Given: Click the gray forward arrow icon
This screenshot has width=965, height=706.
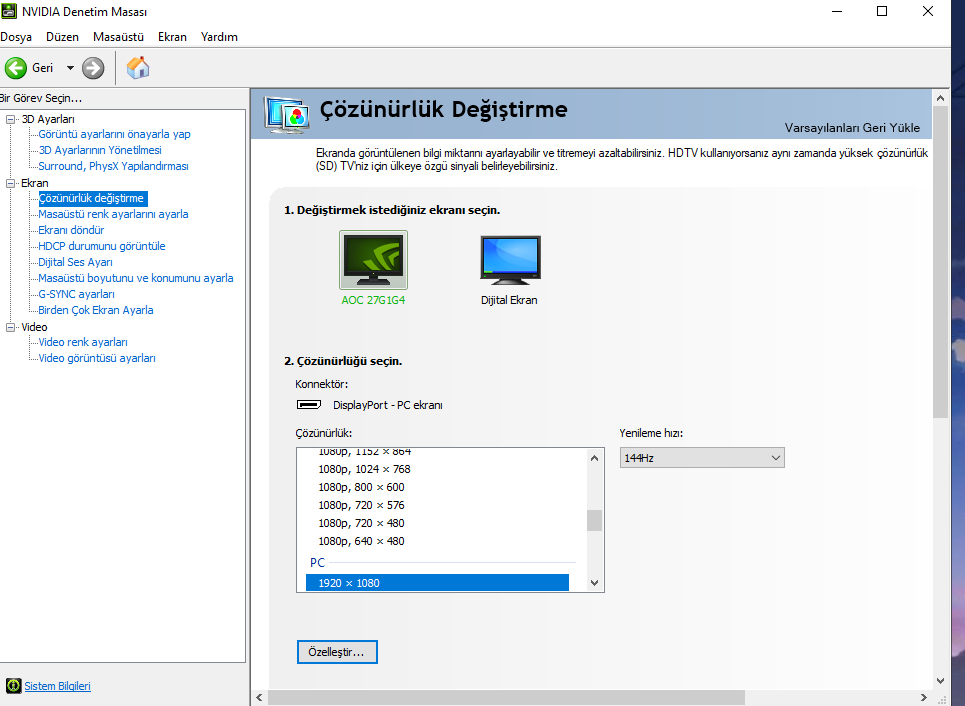Looking at the screenshot, I should coord(93,68).
